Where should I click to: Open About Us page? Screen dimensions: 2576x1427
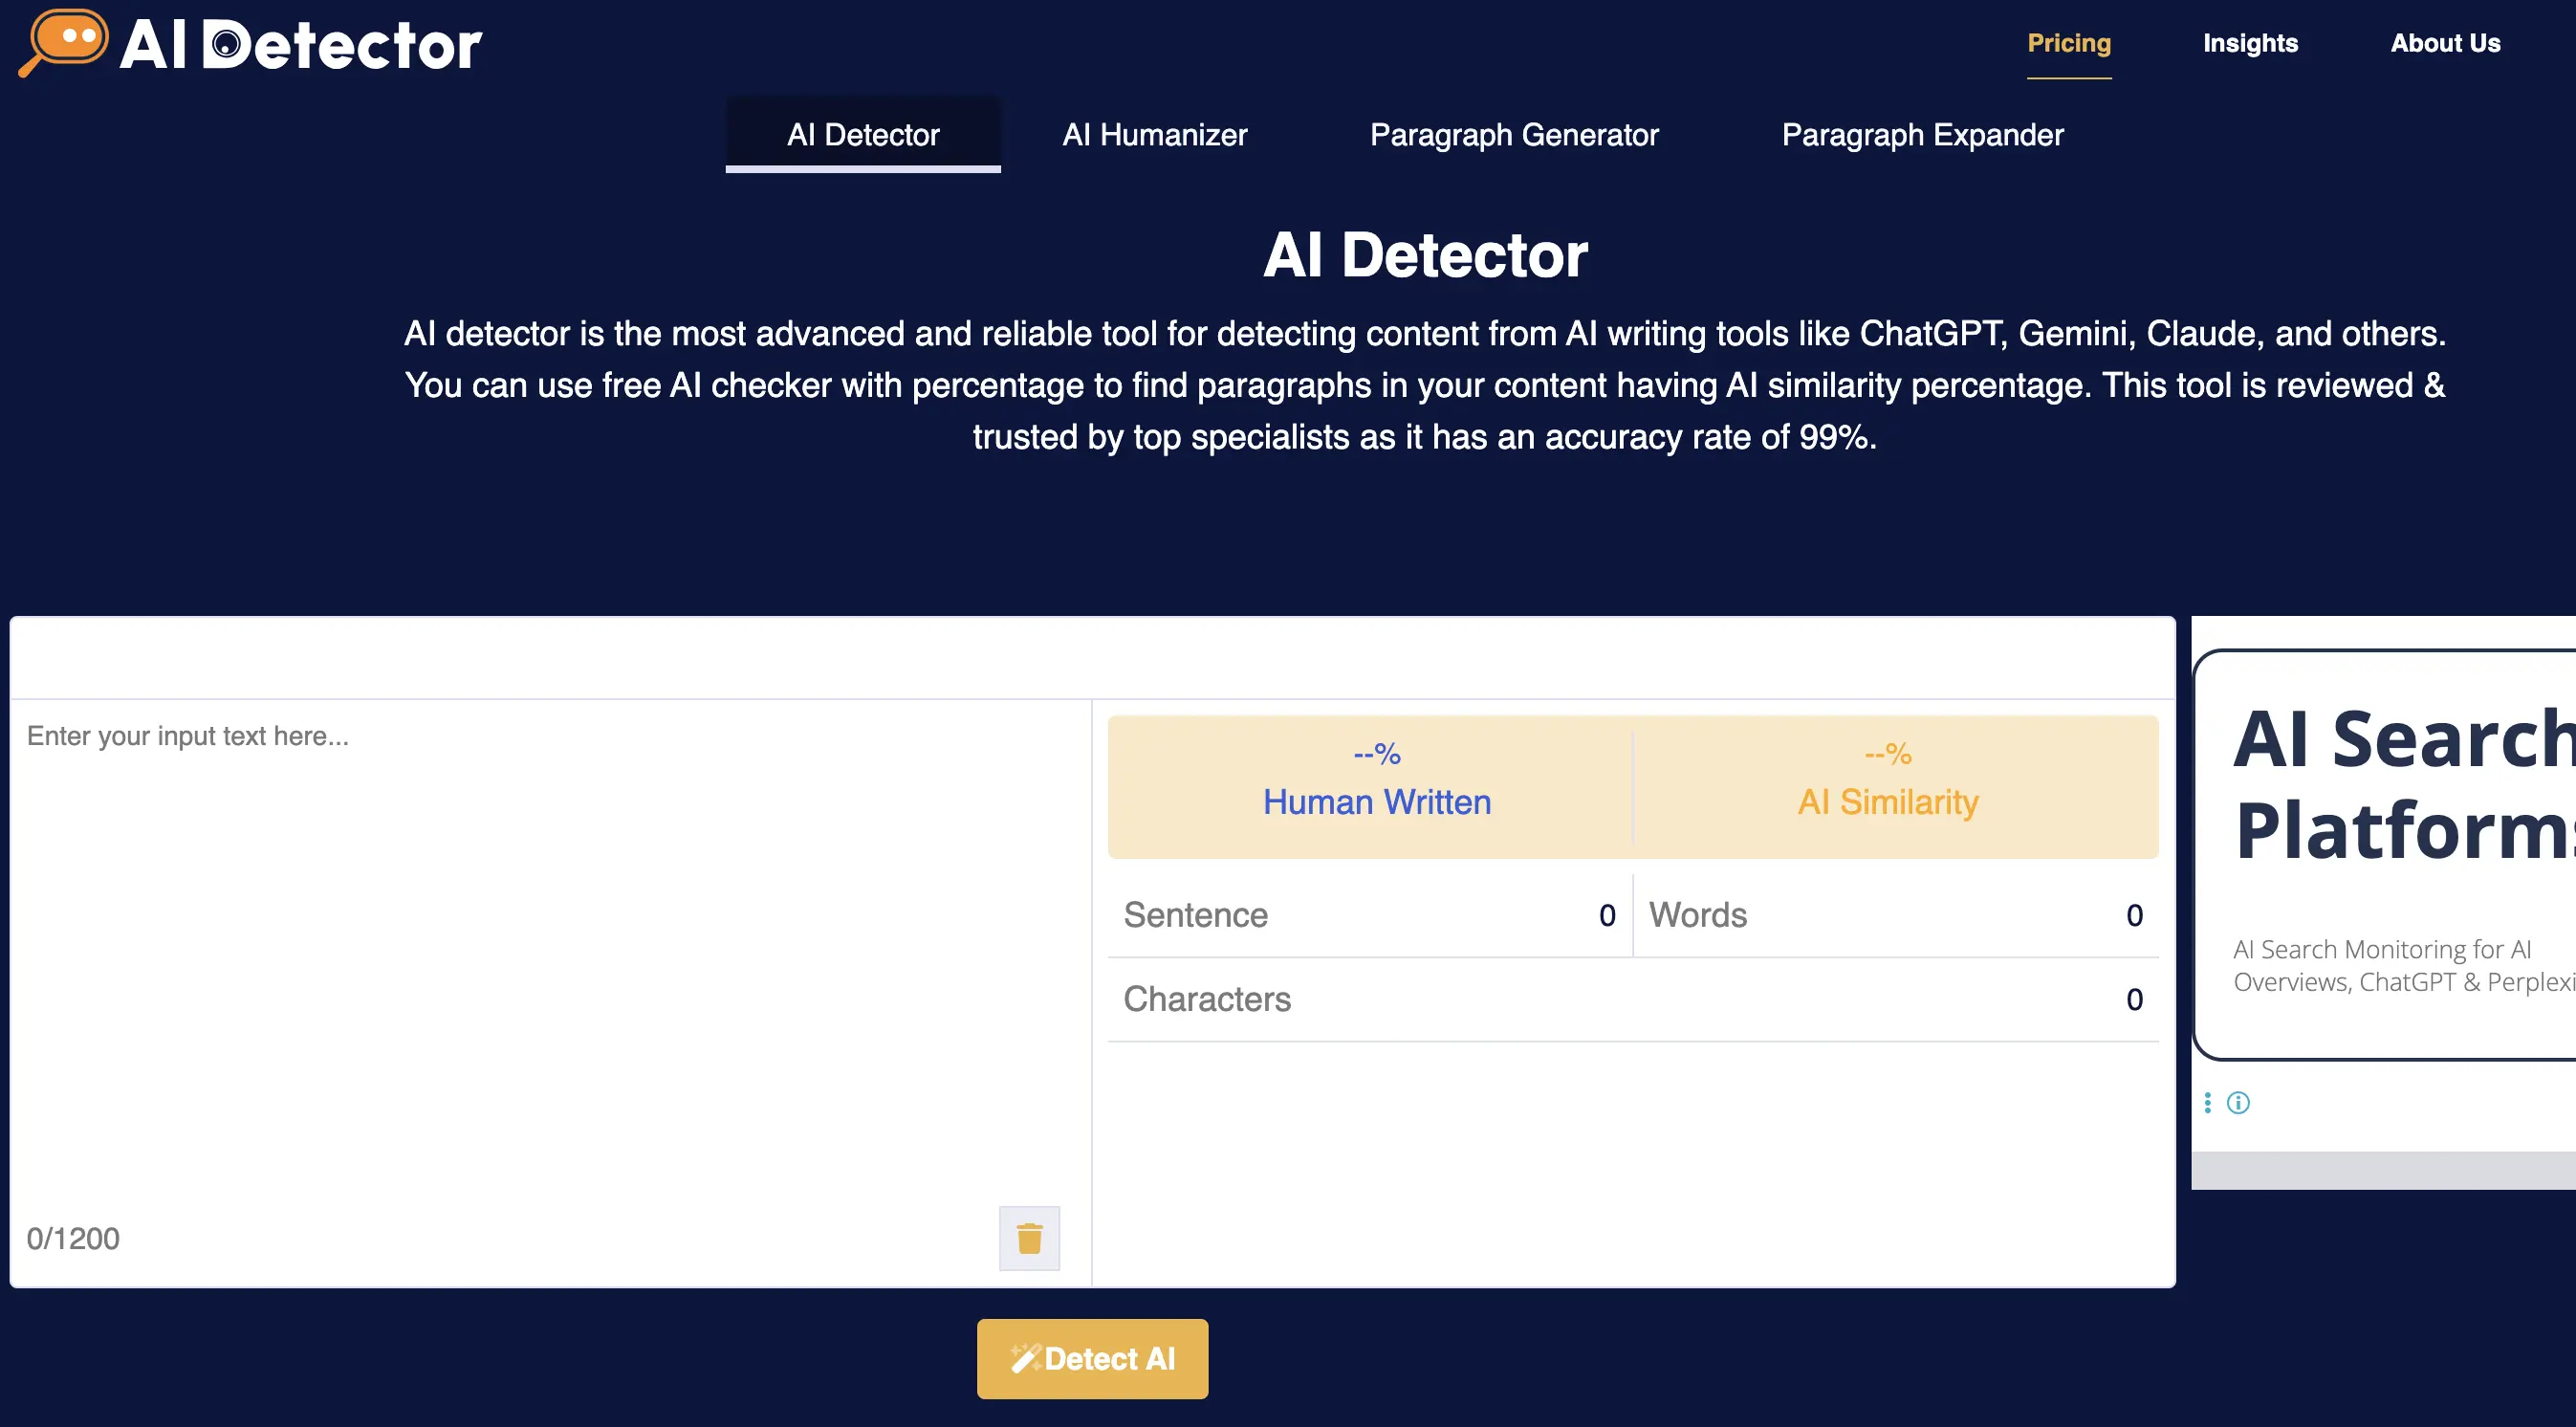(2445, 43)
